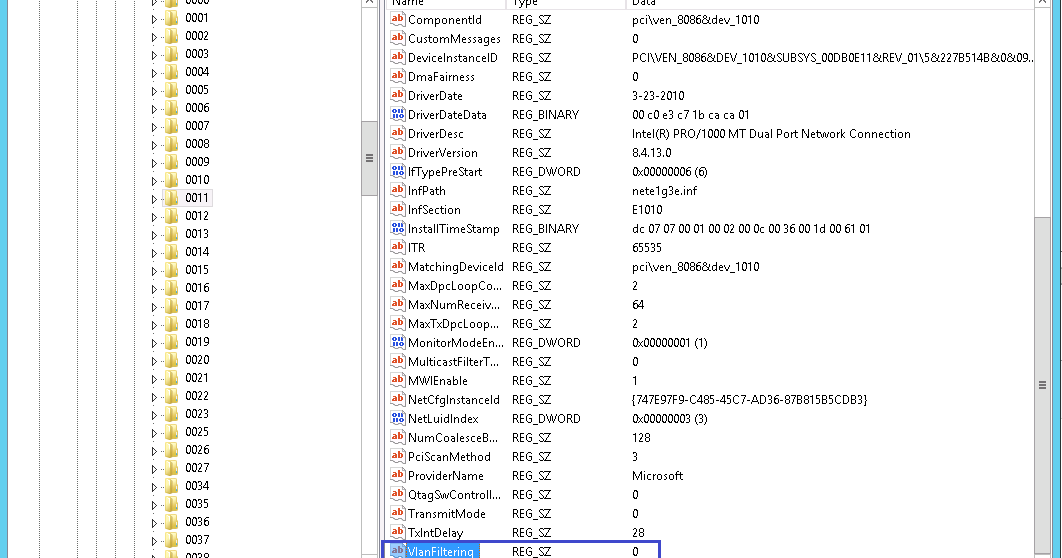This screenshot has height=558, width=1062.
Task: Expand registry key 0002
Action: [154, 37]
